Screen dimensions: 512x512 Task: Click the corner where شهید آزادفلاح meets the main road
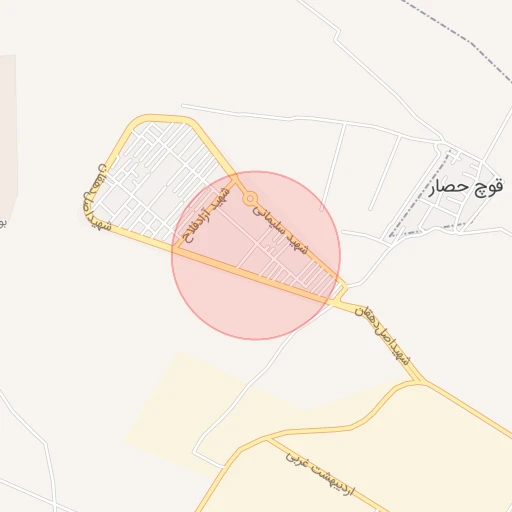click(178, 248)
